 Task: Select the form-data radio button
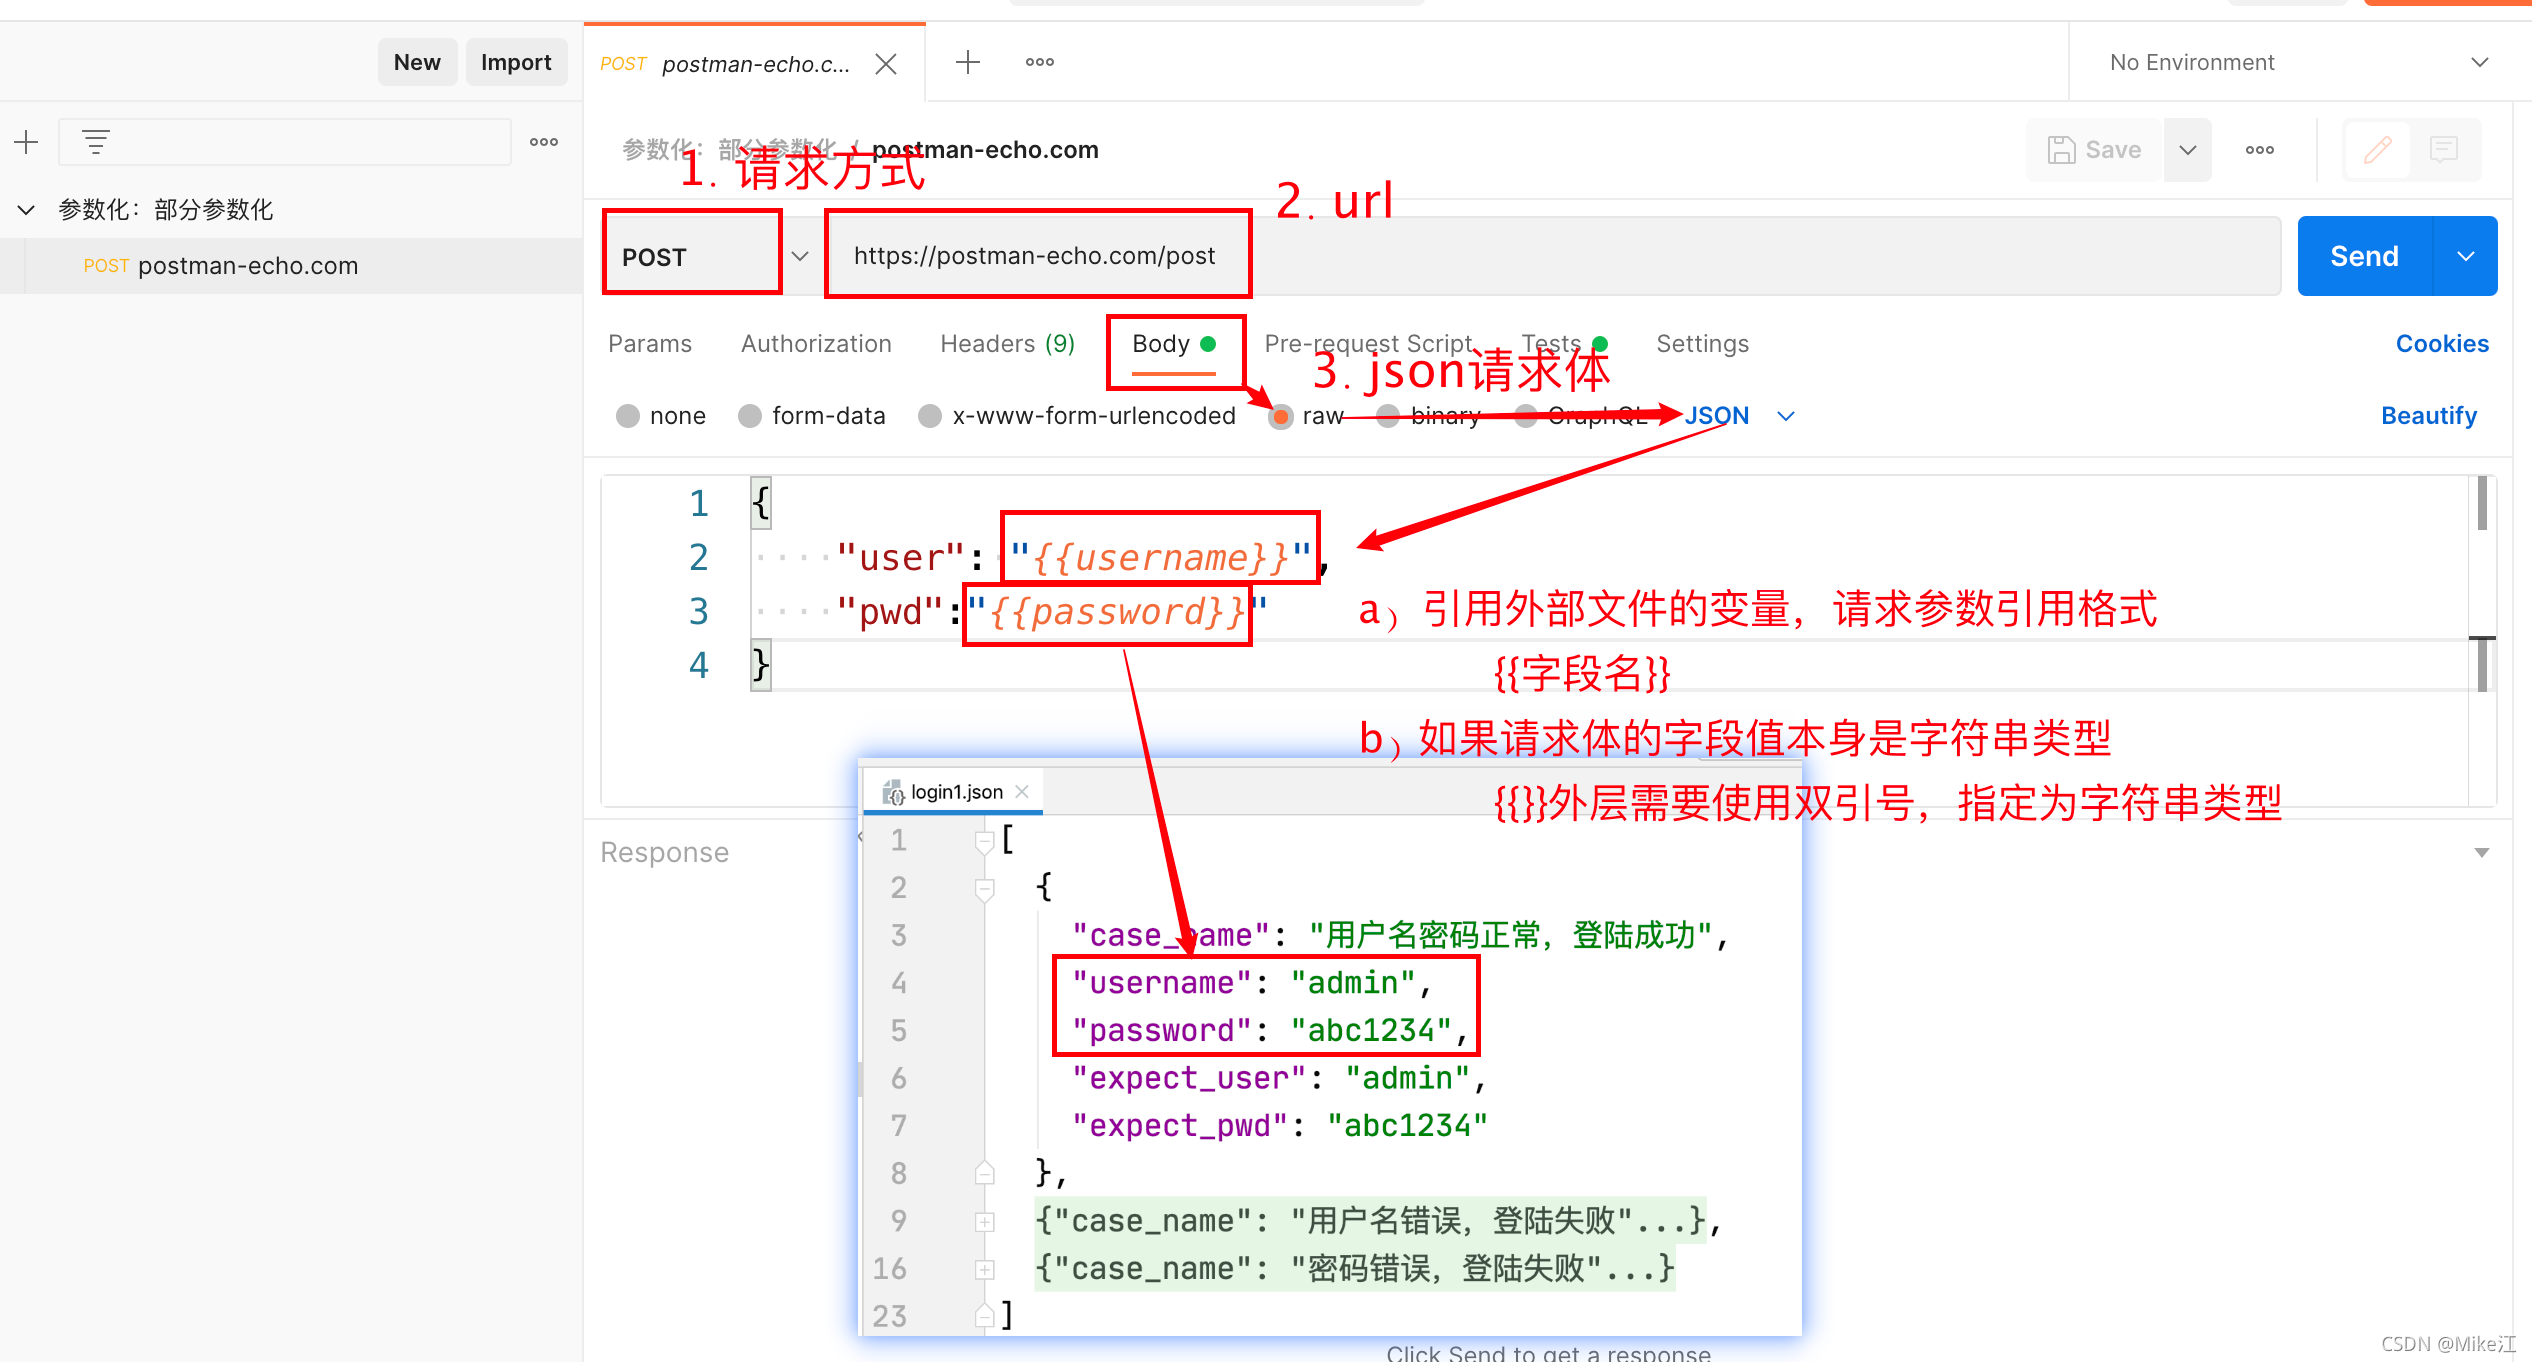click(x=750, y=416)
